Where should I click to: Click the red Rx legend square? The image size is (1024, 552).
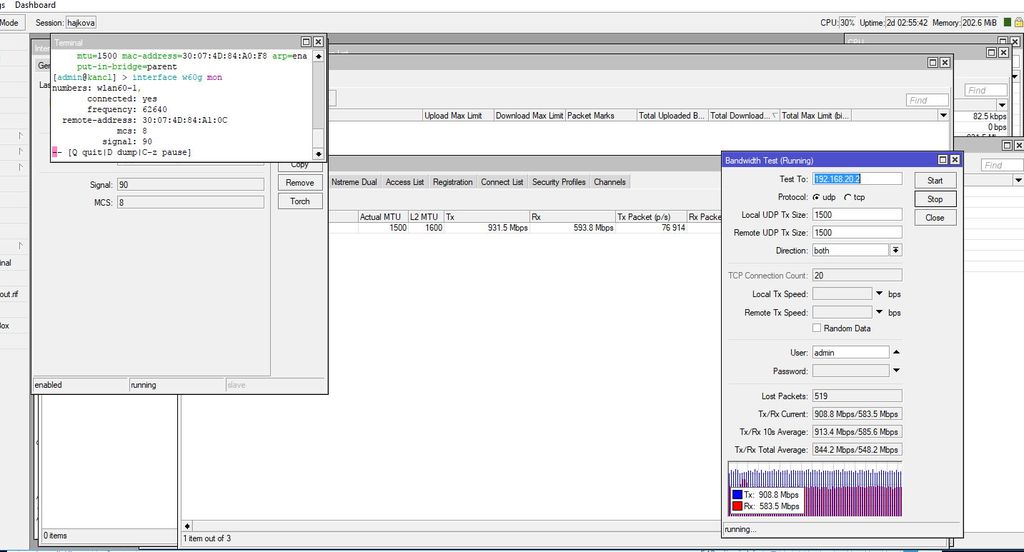[737, 506]
